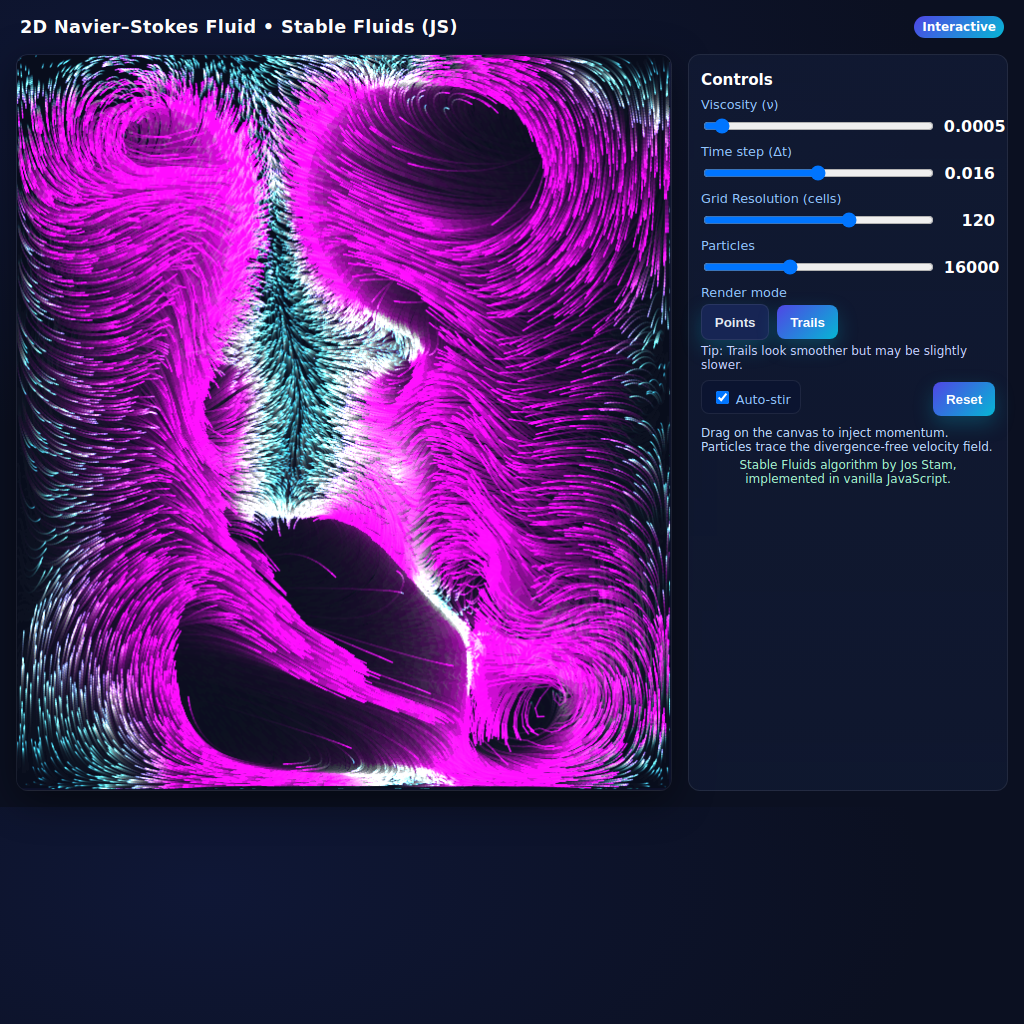Click the far right end of the Particles track

click(929, 267)
